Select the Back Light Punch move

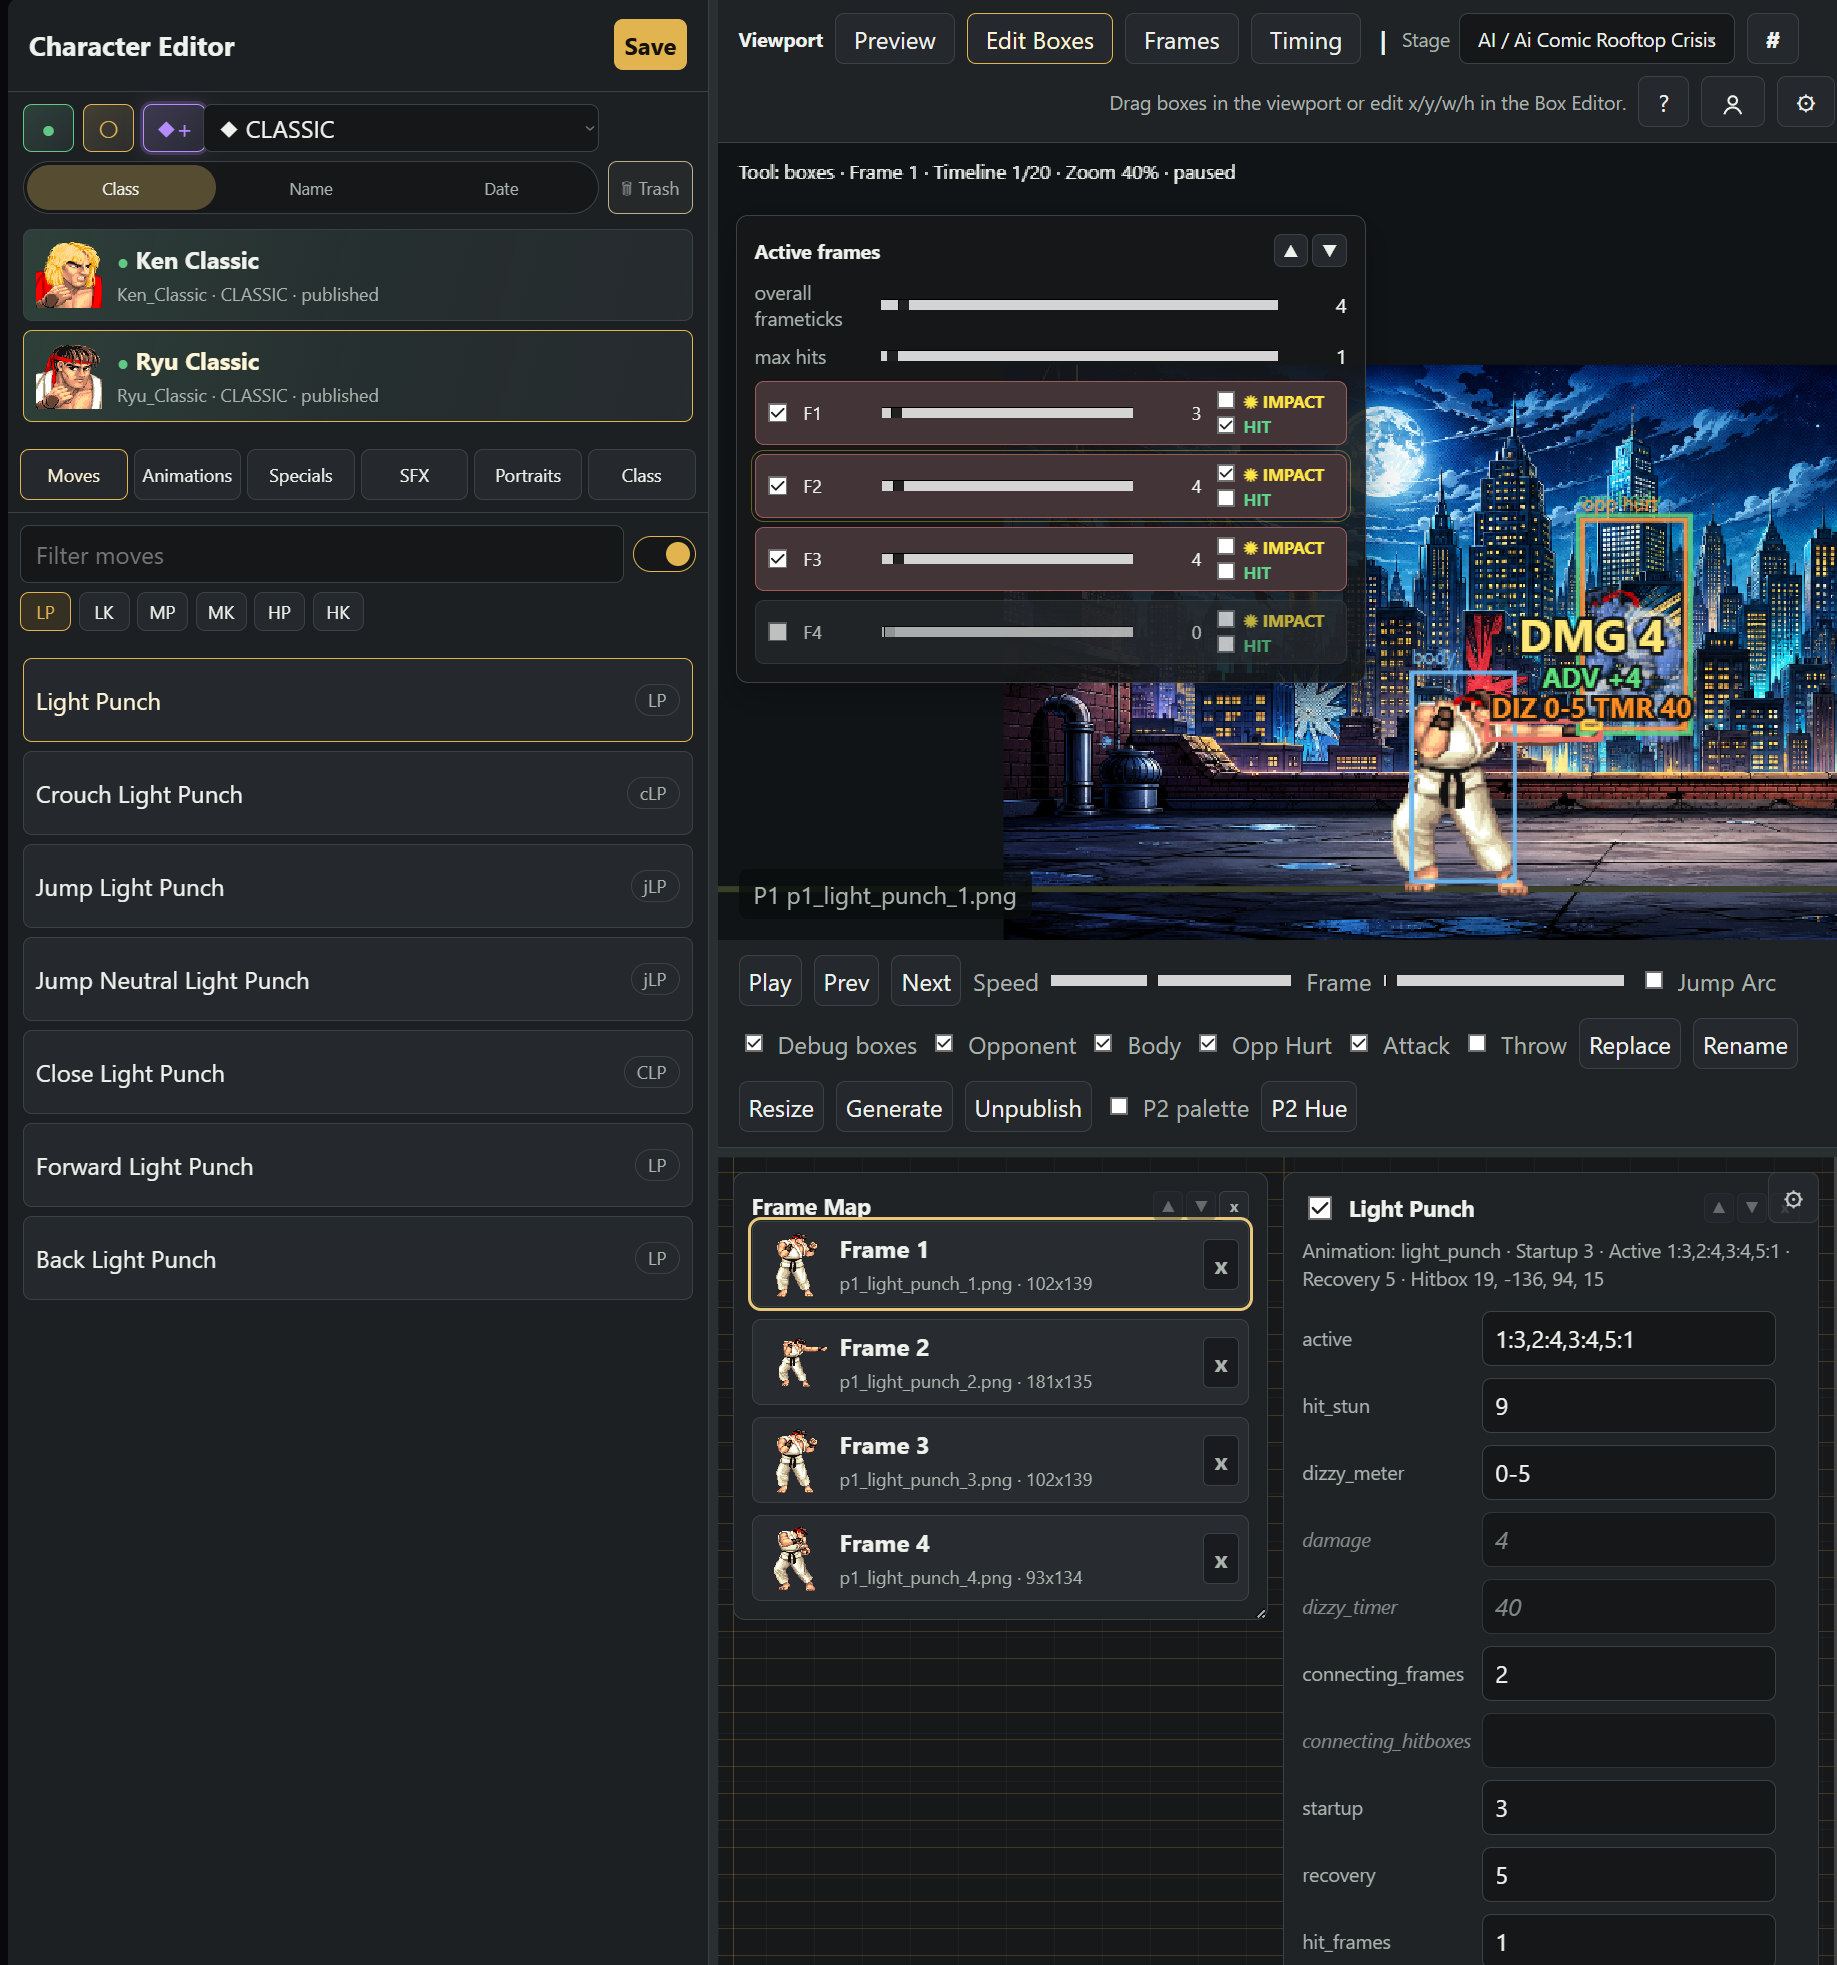point(358,1259)
